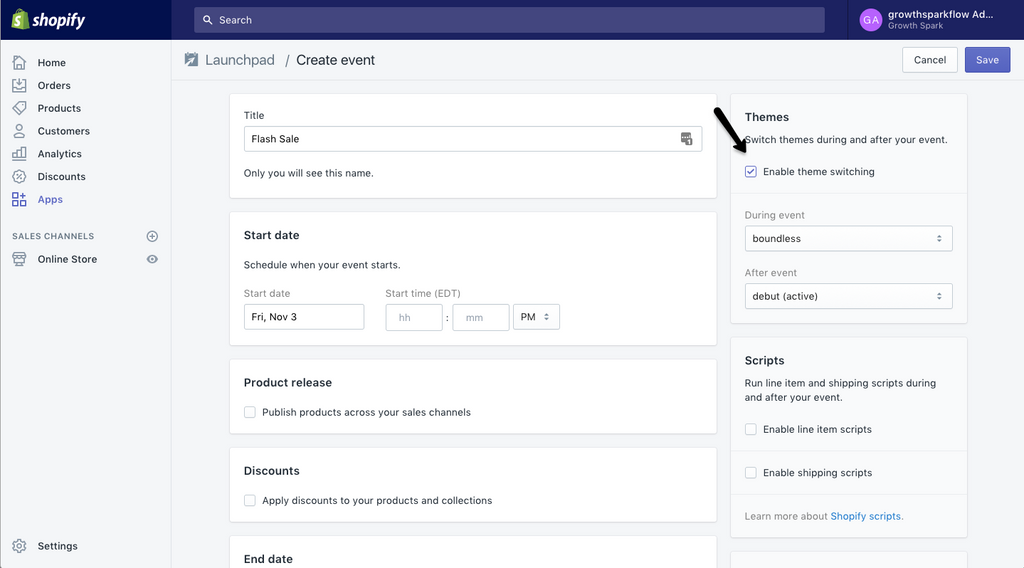Open the AM/PM start time dropdown

[x=536, y=317]
